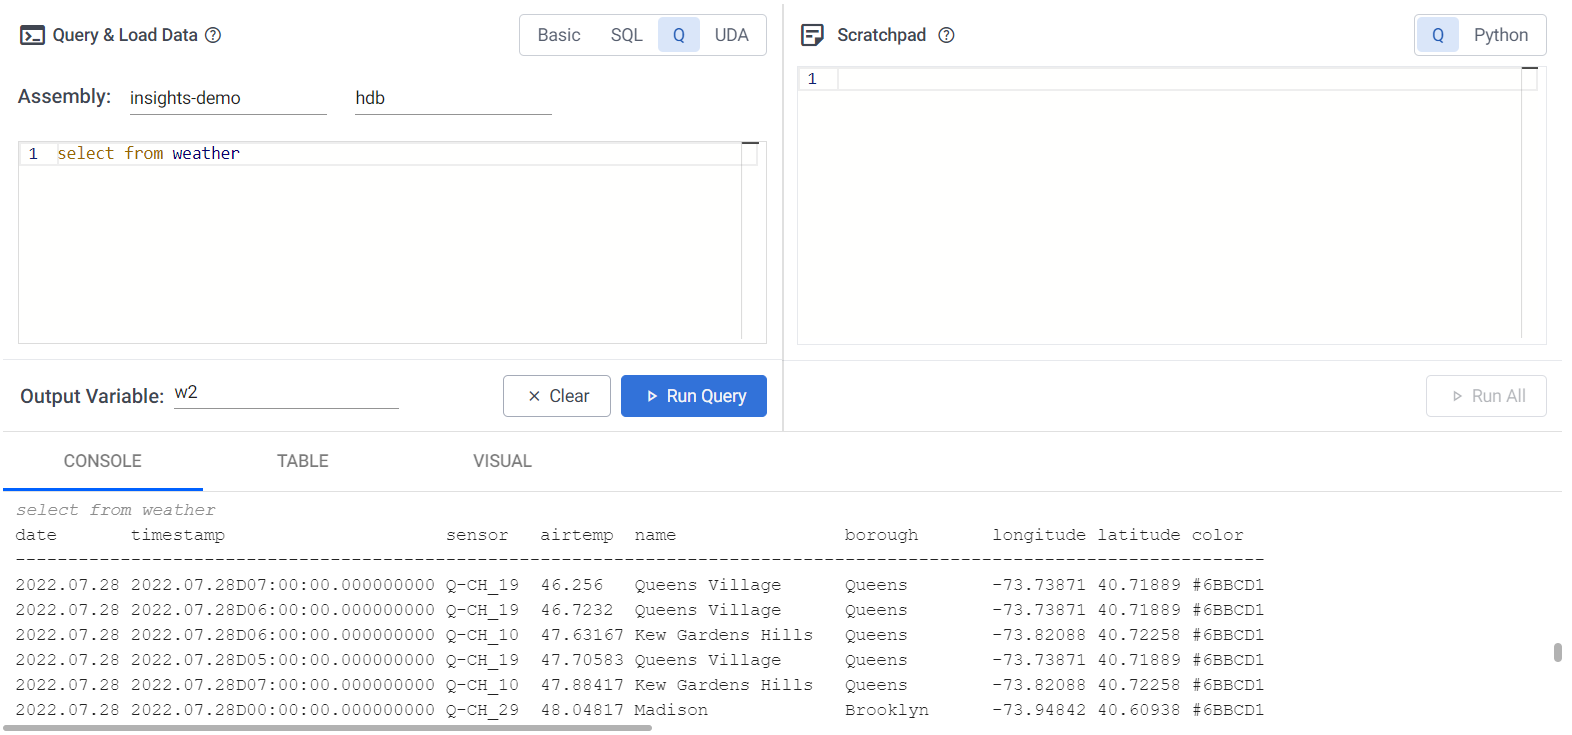Select the Q query mode

point(678,35)
